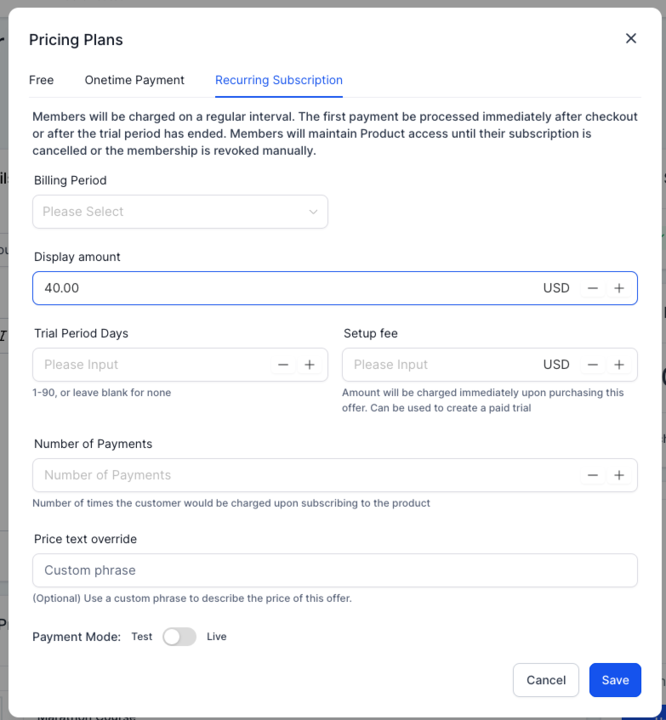Click into the Display amount field
This screenshot has height=720, width=666.
point(285,288)
